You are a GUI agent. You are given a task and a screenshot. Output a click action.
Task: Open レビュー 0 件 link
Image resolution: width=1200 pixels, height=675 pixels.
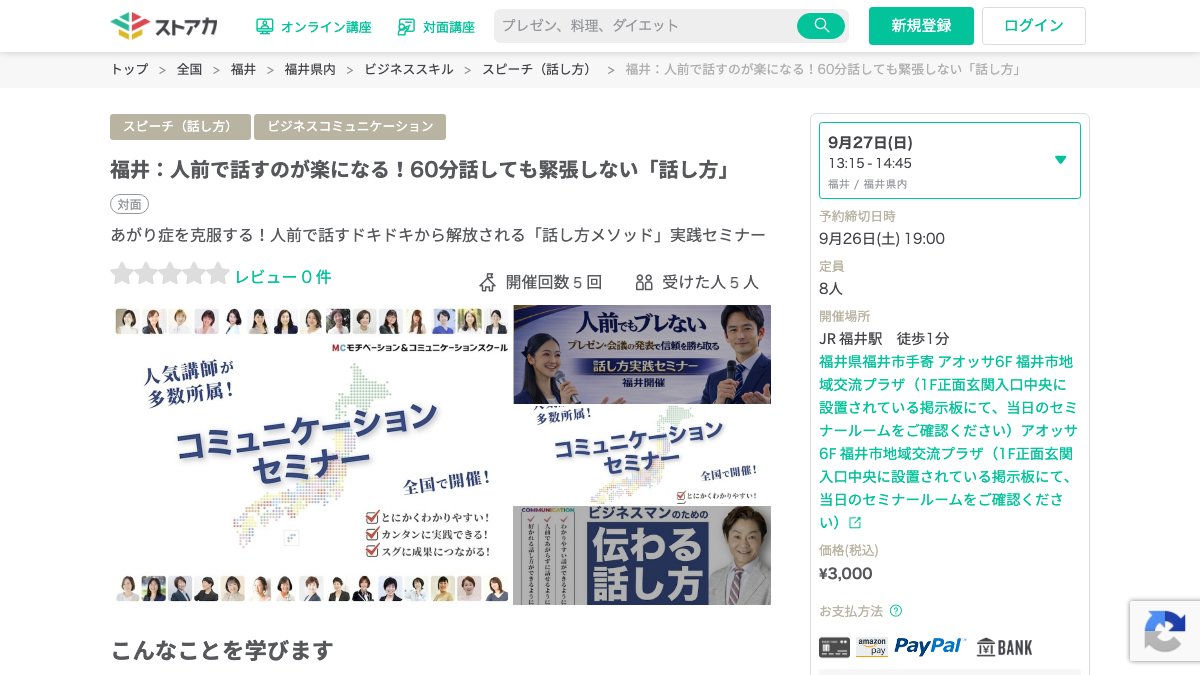coord(283,277)
